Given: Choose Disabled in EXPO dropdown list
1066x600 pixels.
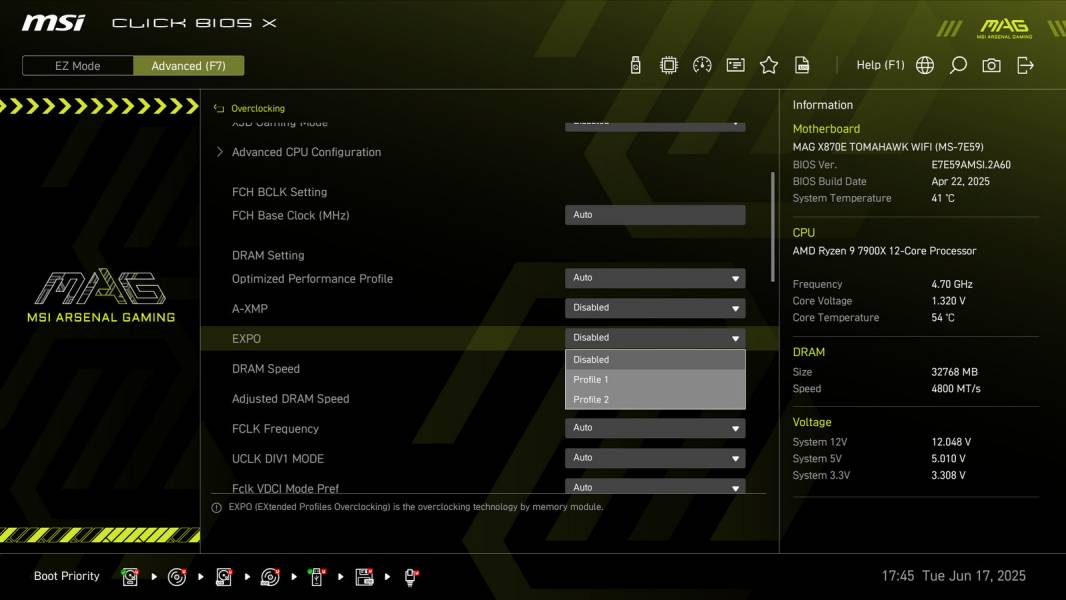Looking at the screenshot, I should pos(655,359).
